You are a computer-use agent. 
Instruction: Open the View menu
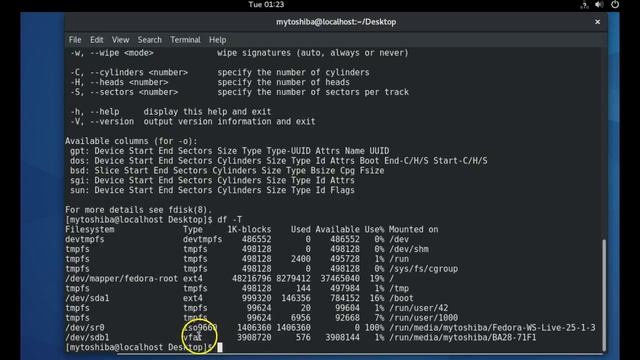tap(120, 40)
